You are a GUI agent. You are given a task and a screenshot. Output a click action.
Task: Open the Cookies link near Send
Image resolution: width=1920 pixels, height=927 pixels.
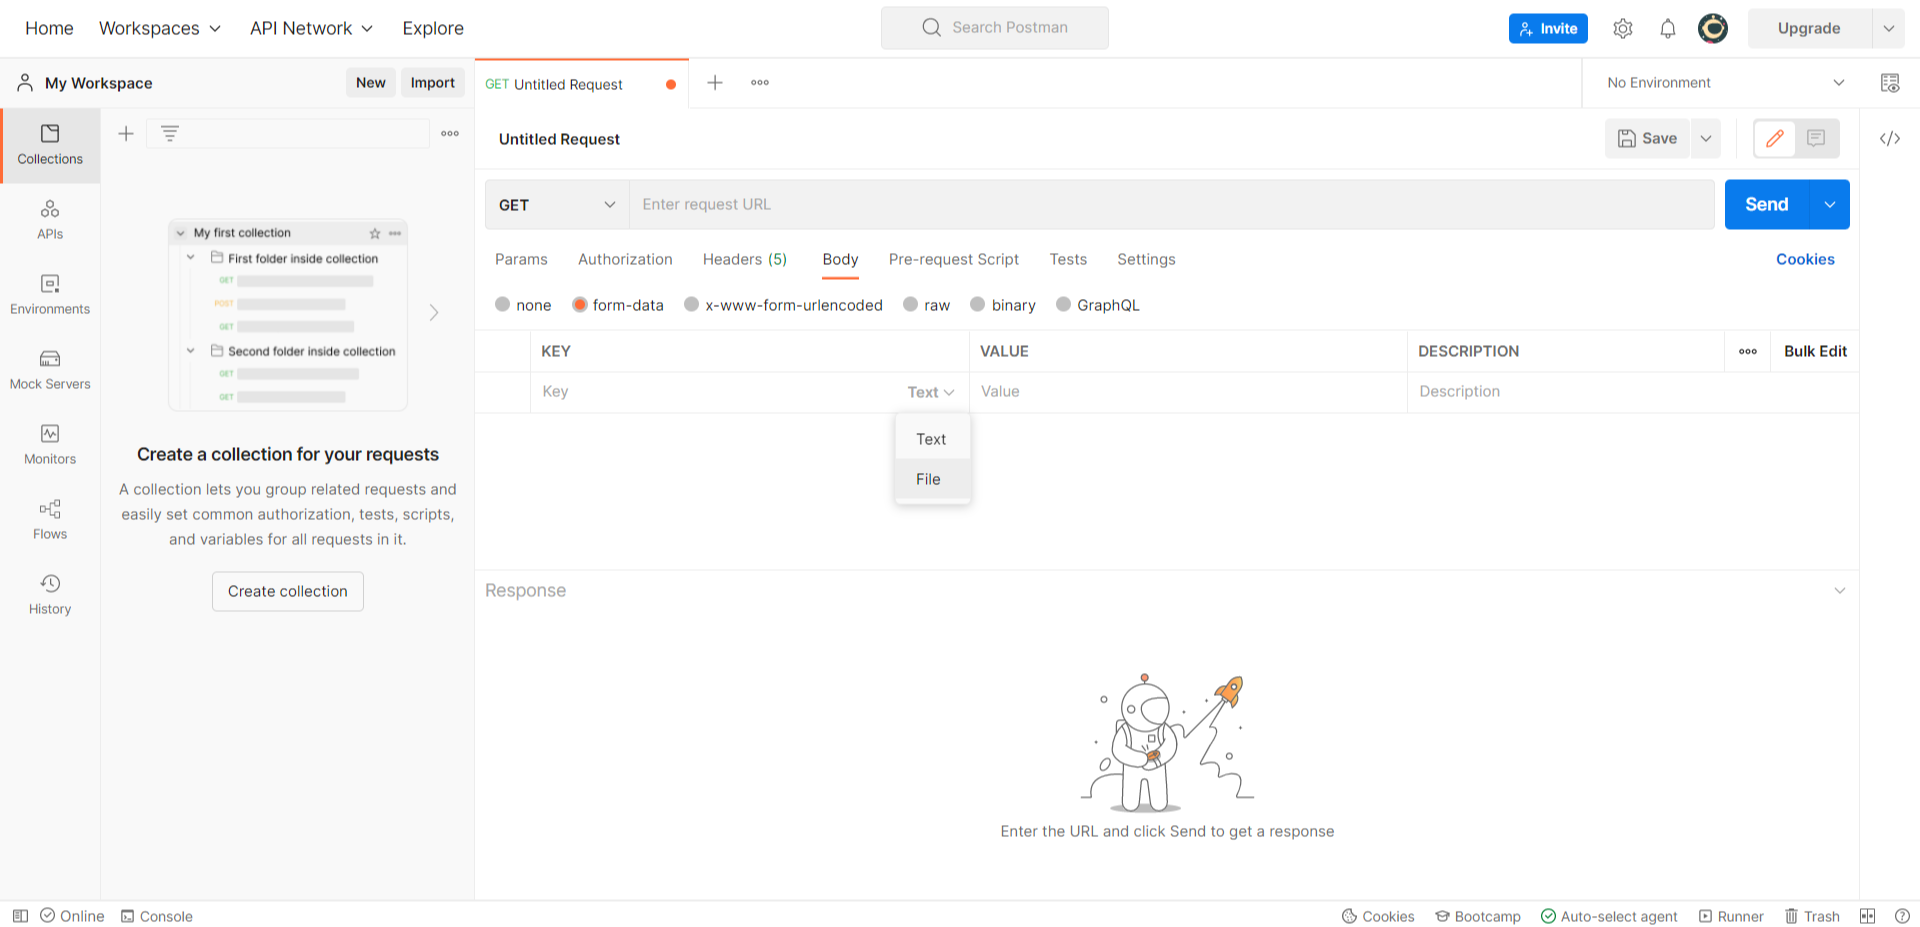click(x=1805, y=259)
